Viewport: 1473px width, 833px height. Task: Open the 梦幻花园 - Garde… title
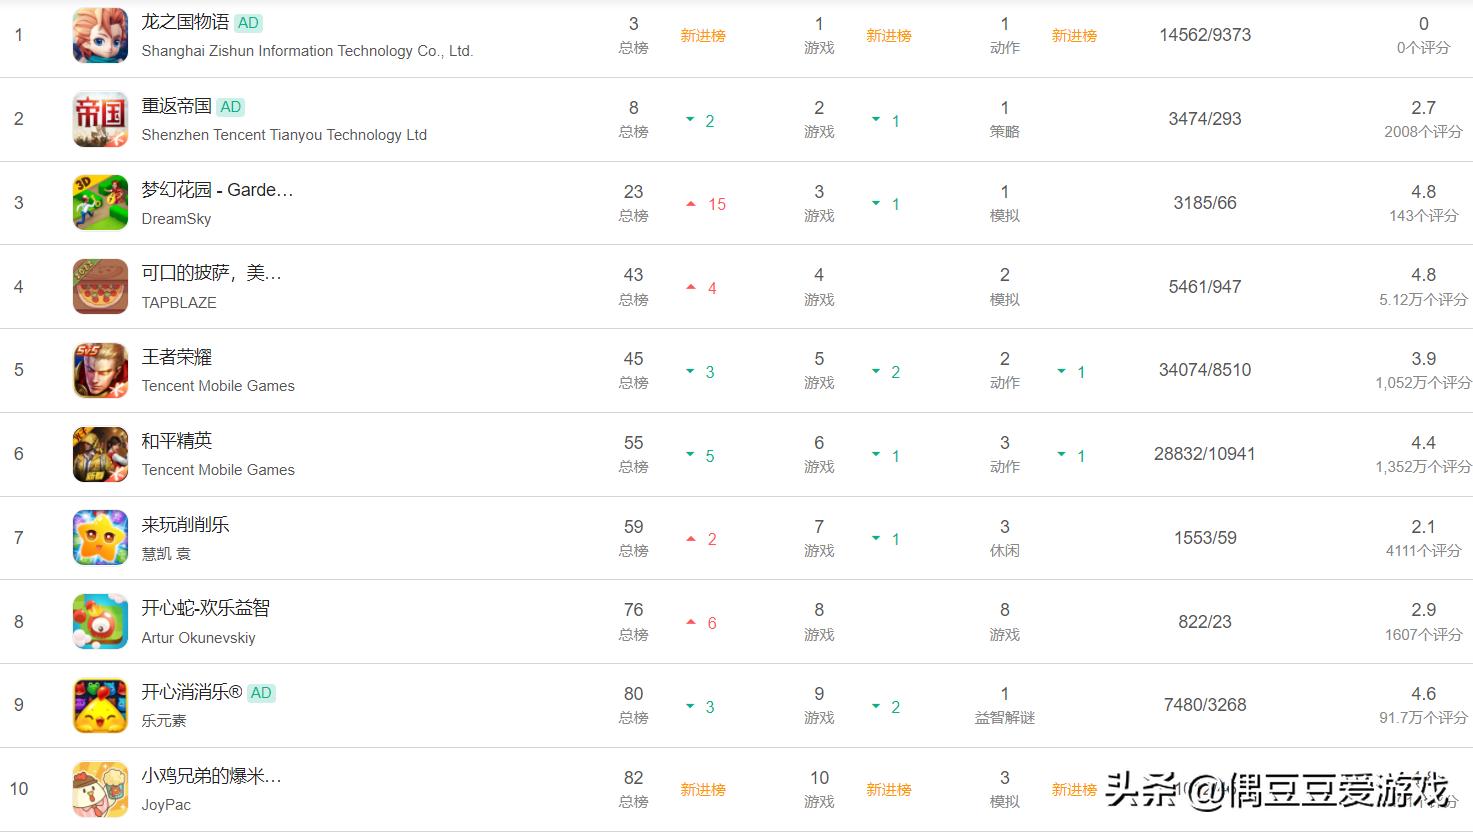217,190
